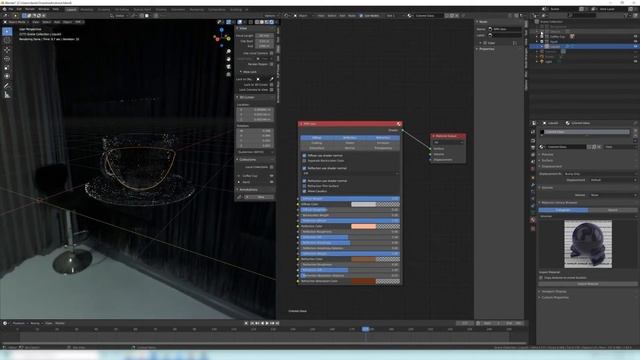Open the Texture properties tab icon

coord(533,229)
